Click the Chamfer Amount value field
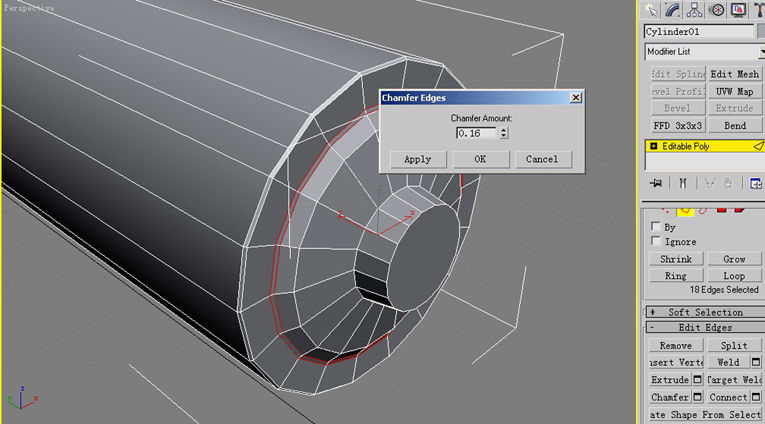 [477, 133]
